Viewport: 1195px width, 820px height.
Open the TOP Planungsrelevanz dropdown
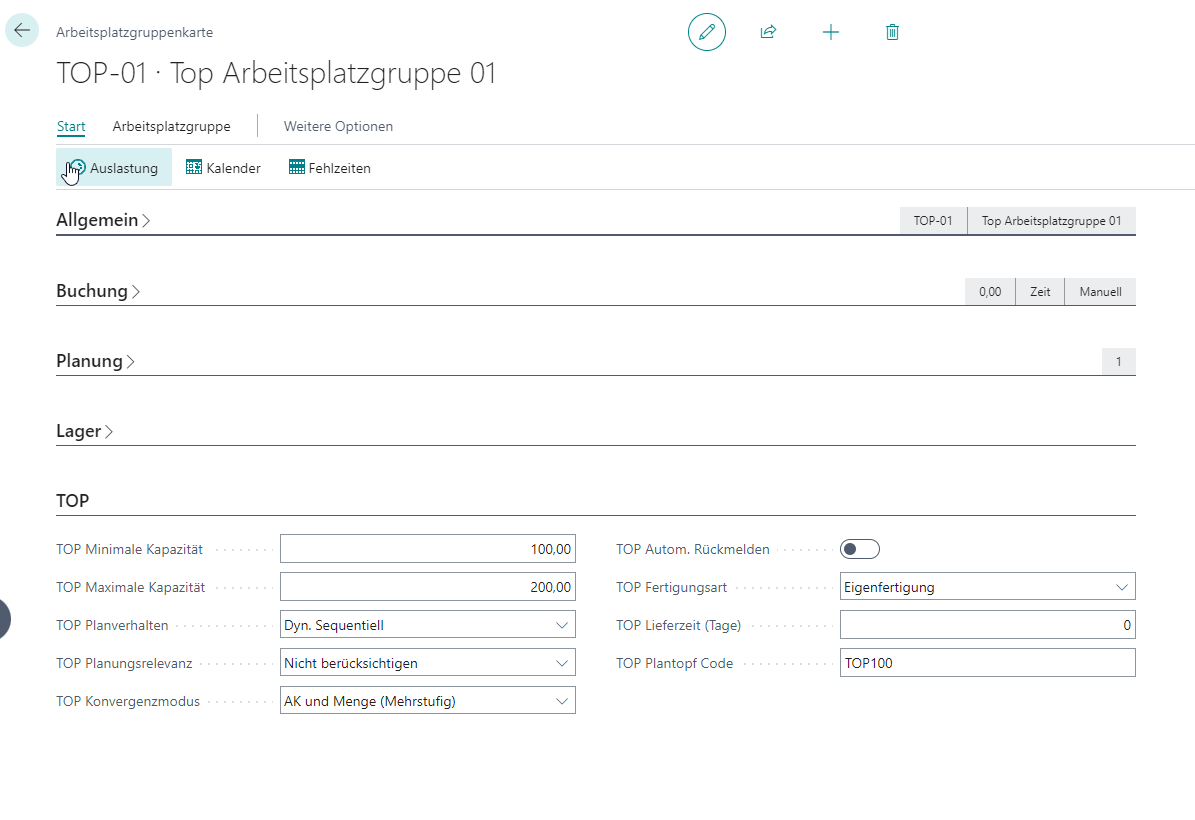coord(428,663)
